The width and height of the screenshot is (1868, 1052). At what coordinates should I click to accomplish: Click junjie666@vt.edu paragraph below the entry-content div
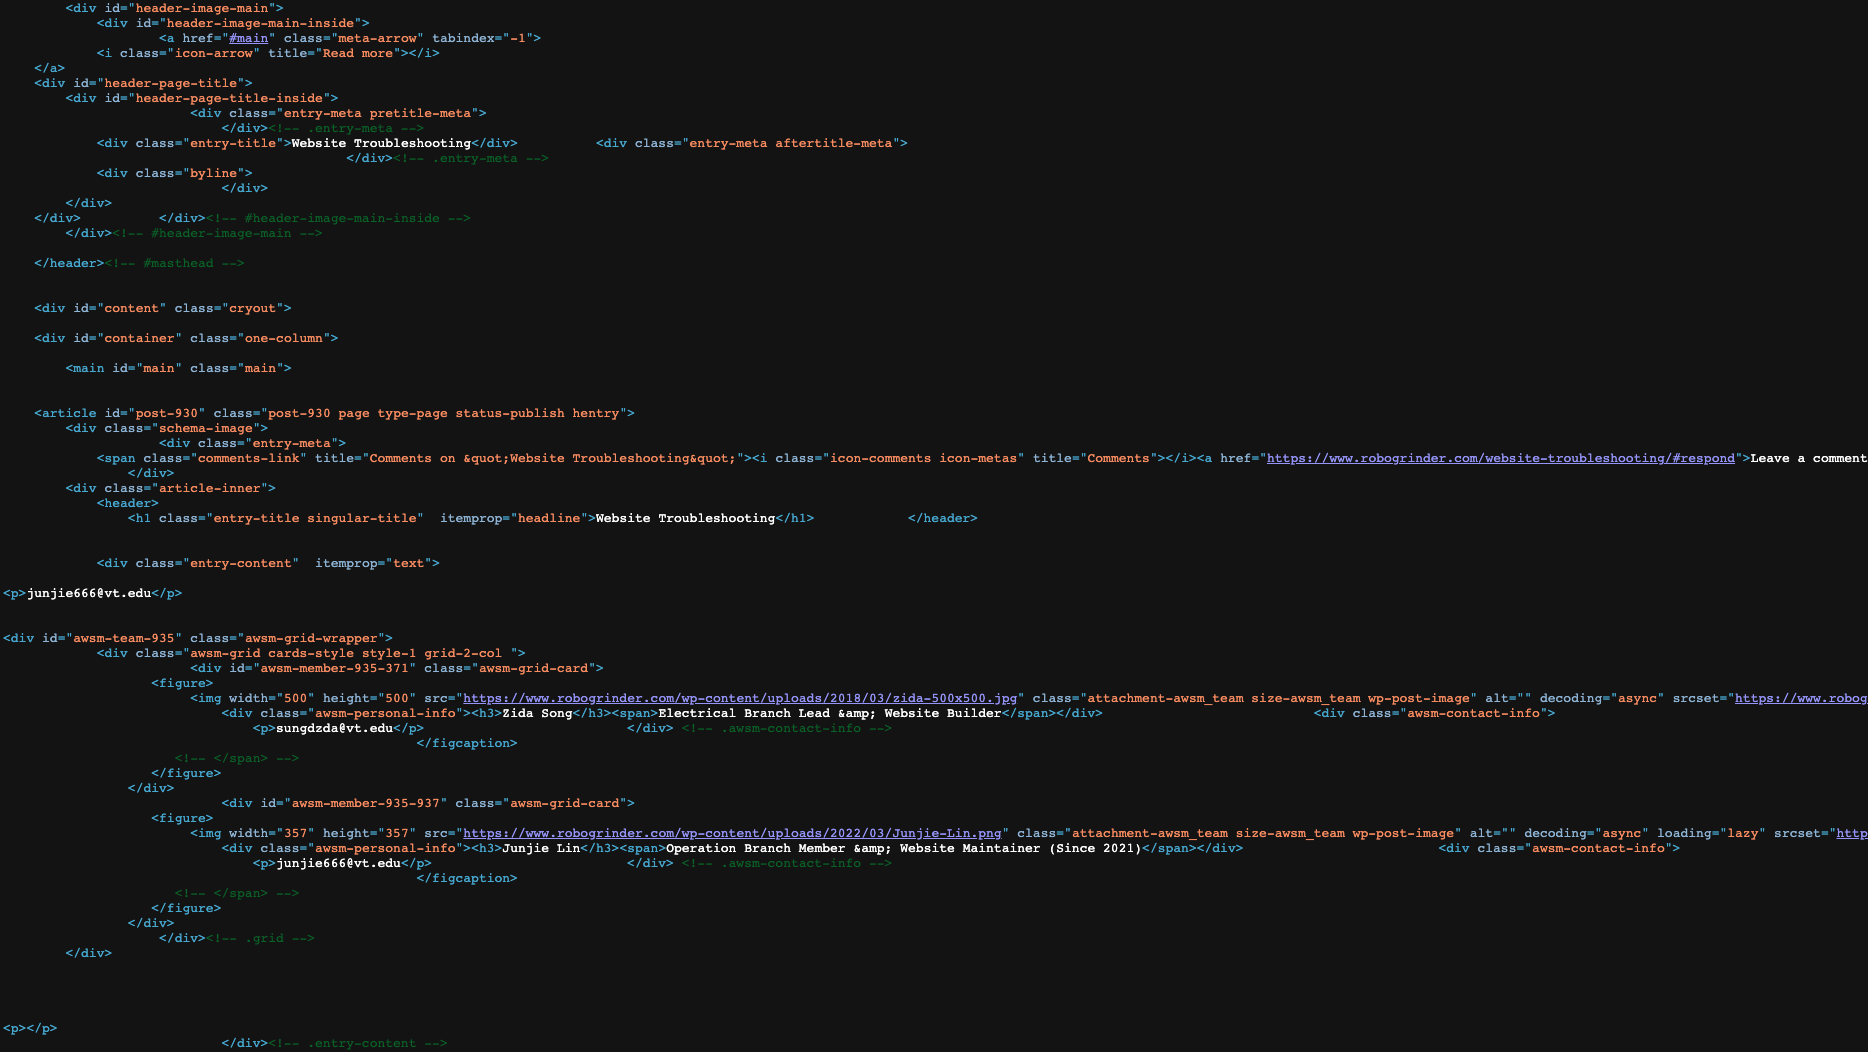[89, 593]
